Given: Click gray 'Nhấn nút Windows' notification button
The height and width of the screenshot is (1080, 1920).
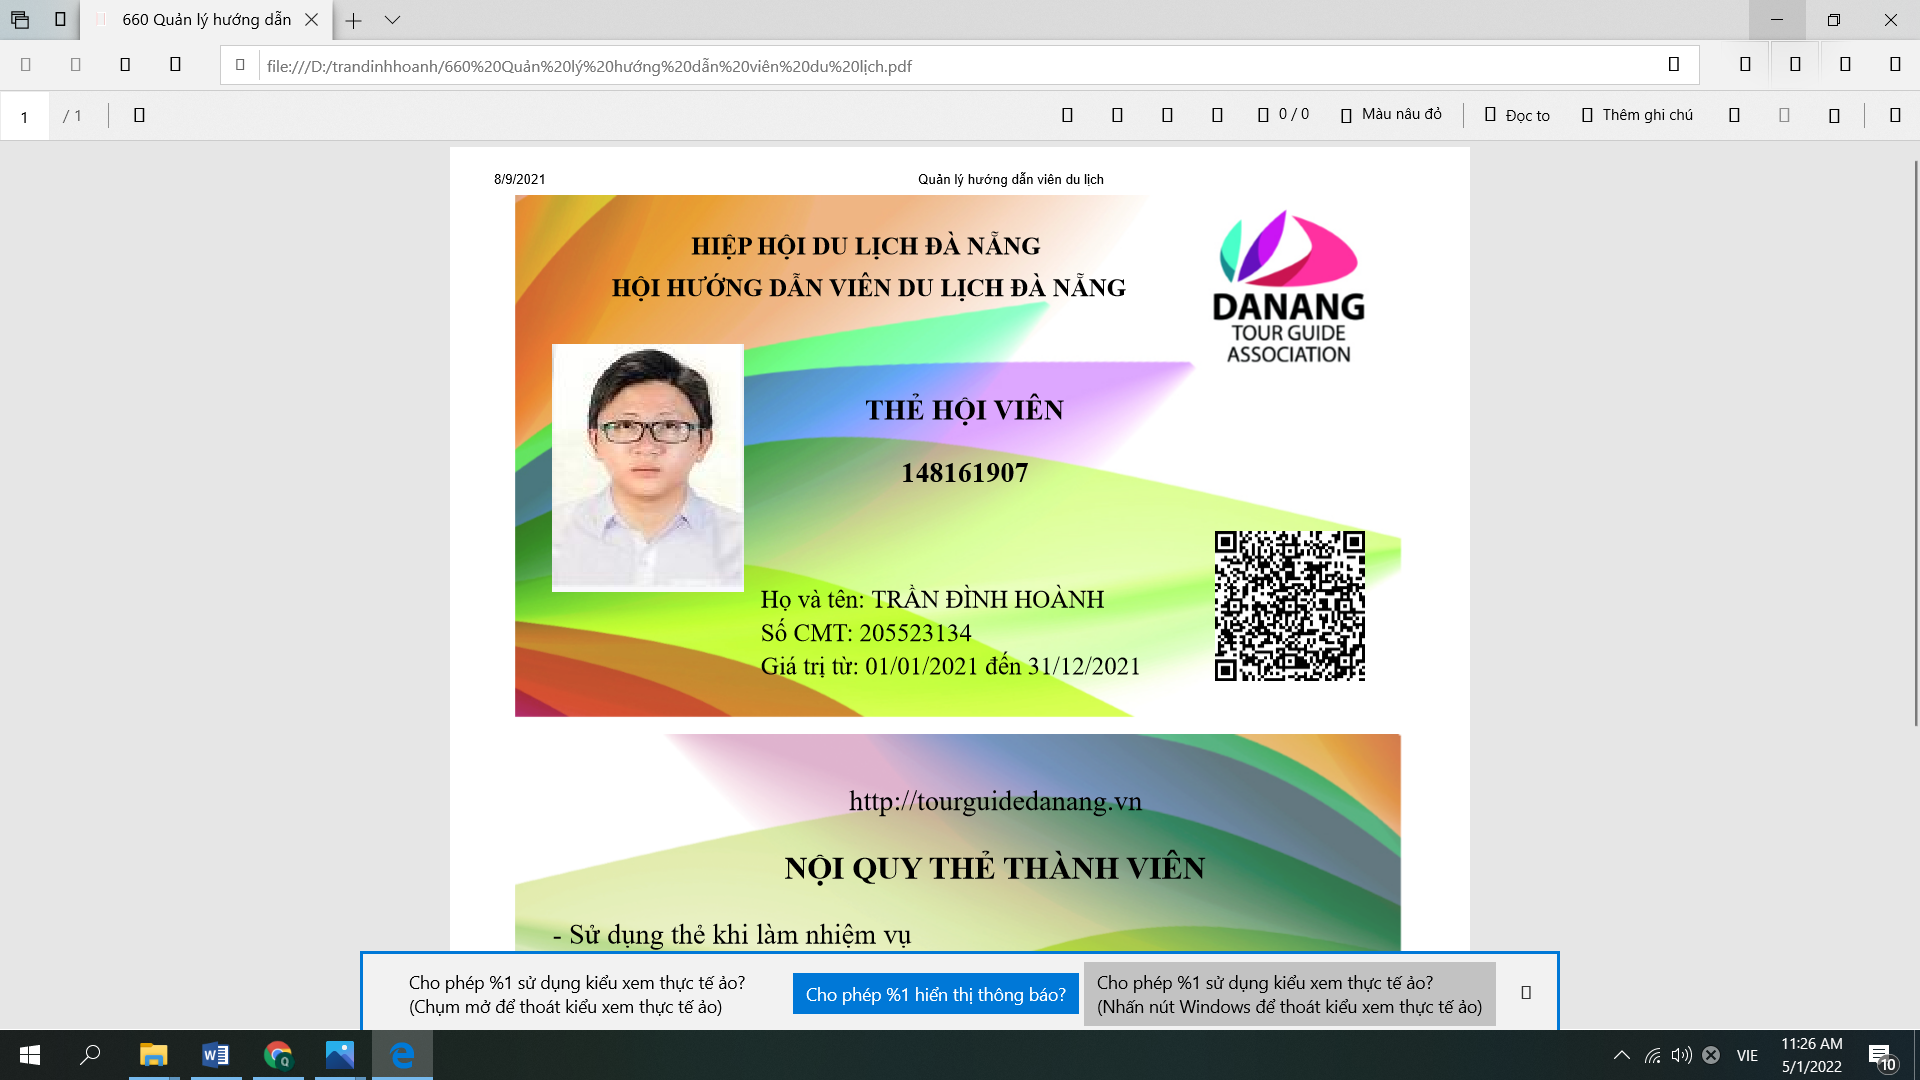Looking at the screenshot, I should (x=1289, y=994).
